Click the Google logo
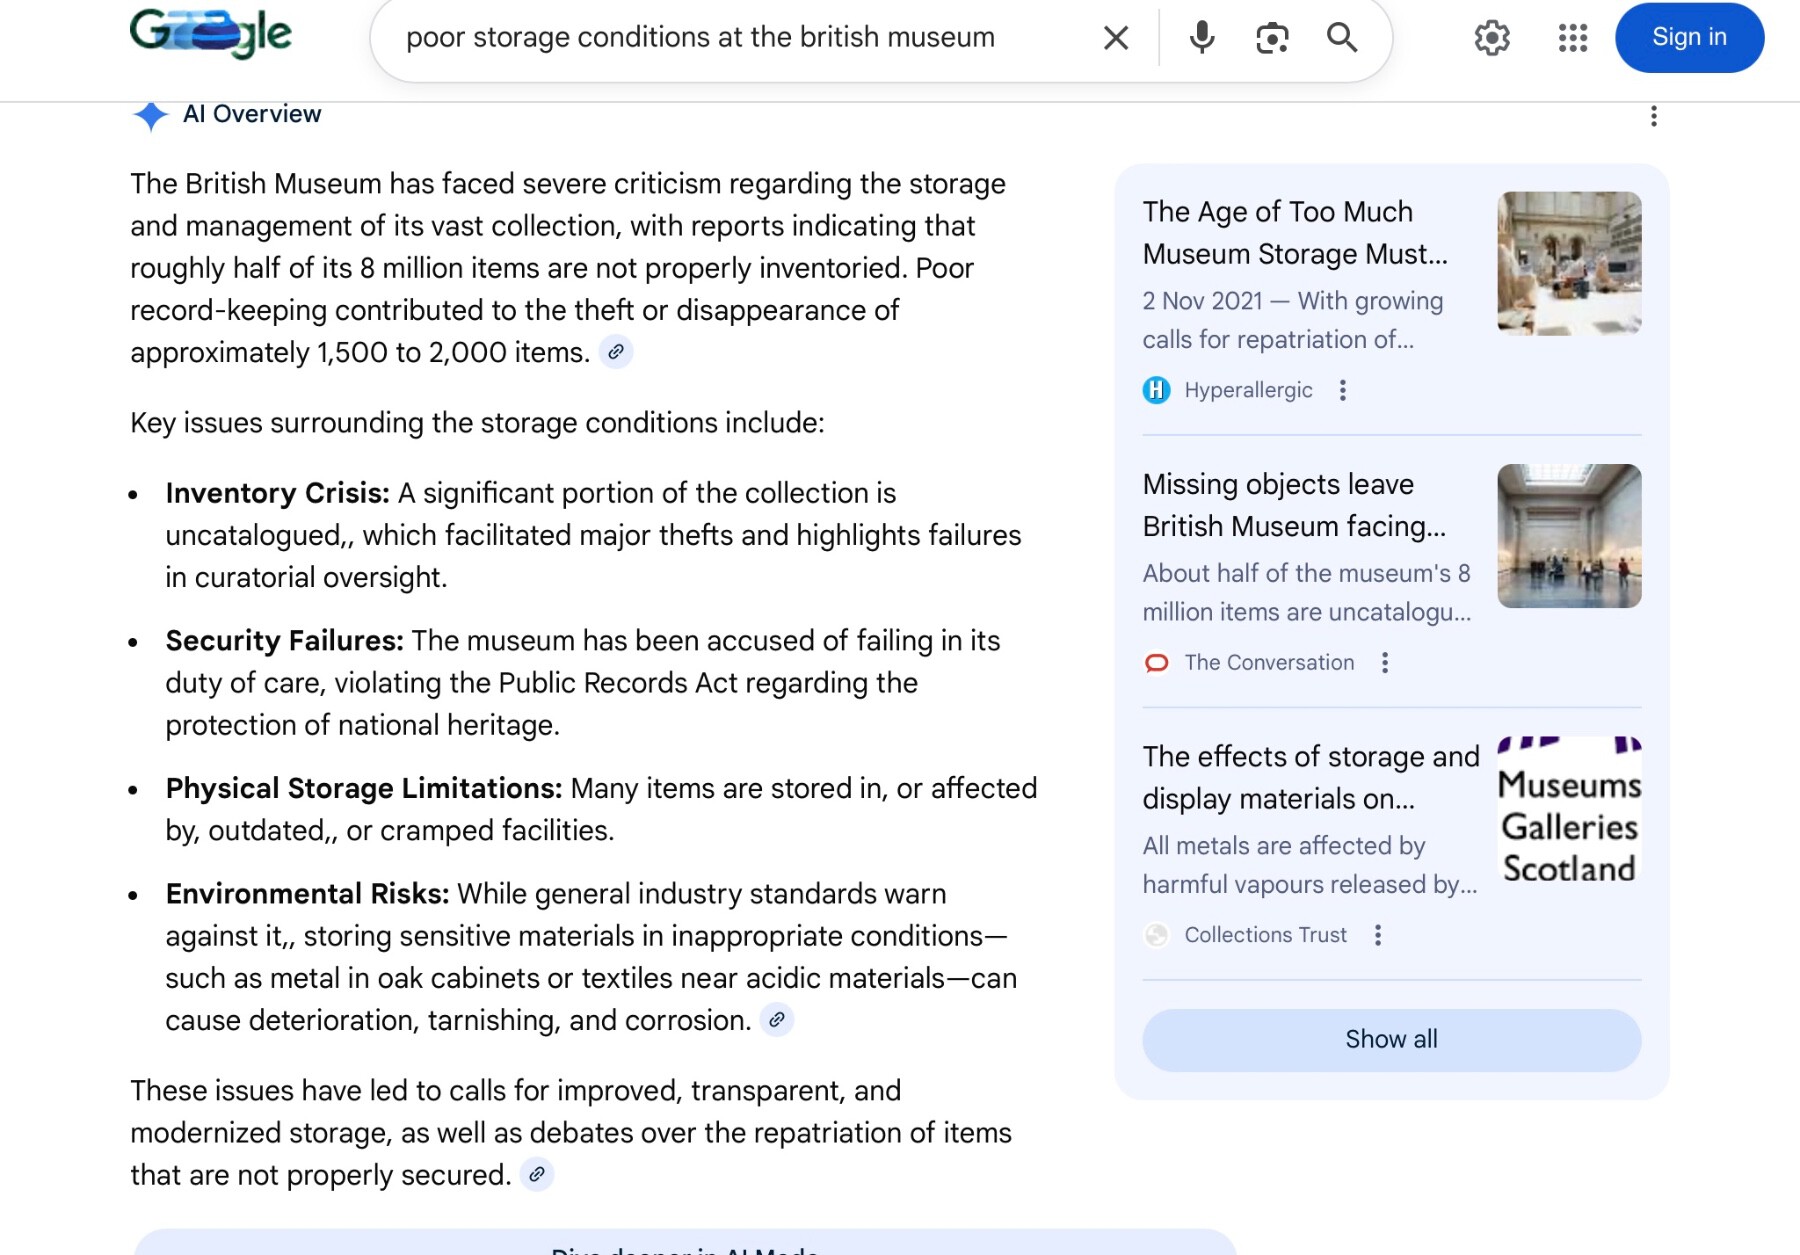This screenshot has height=1255, width=1800. 210,34
